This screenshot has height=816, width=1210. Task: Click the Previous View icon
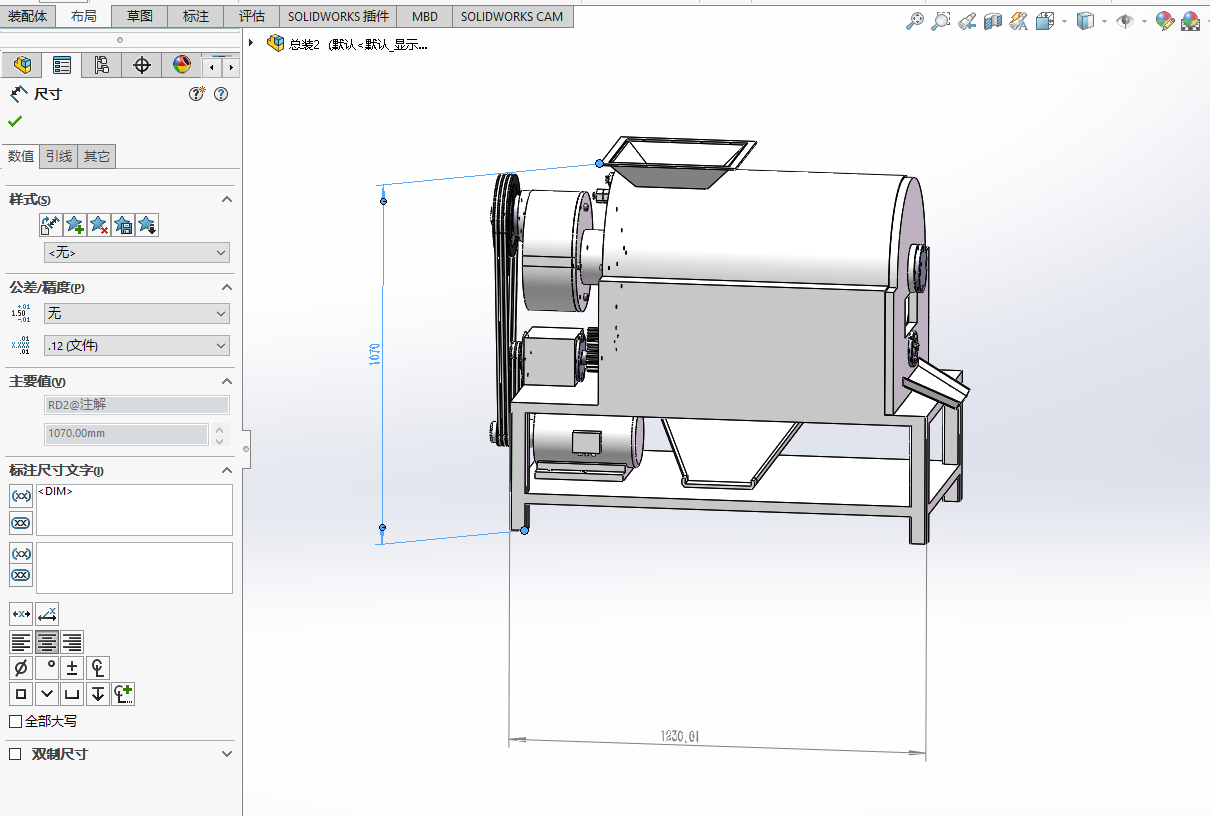(x=967, y=21)
